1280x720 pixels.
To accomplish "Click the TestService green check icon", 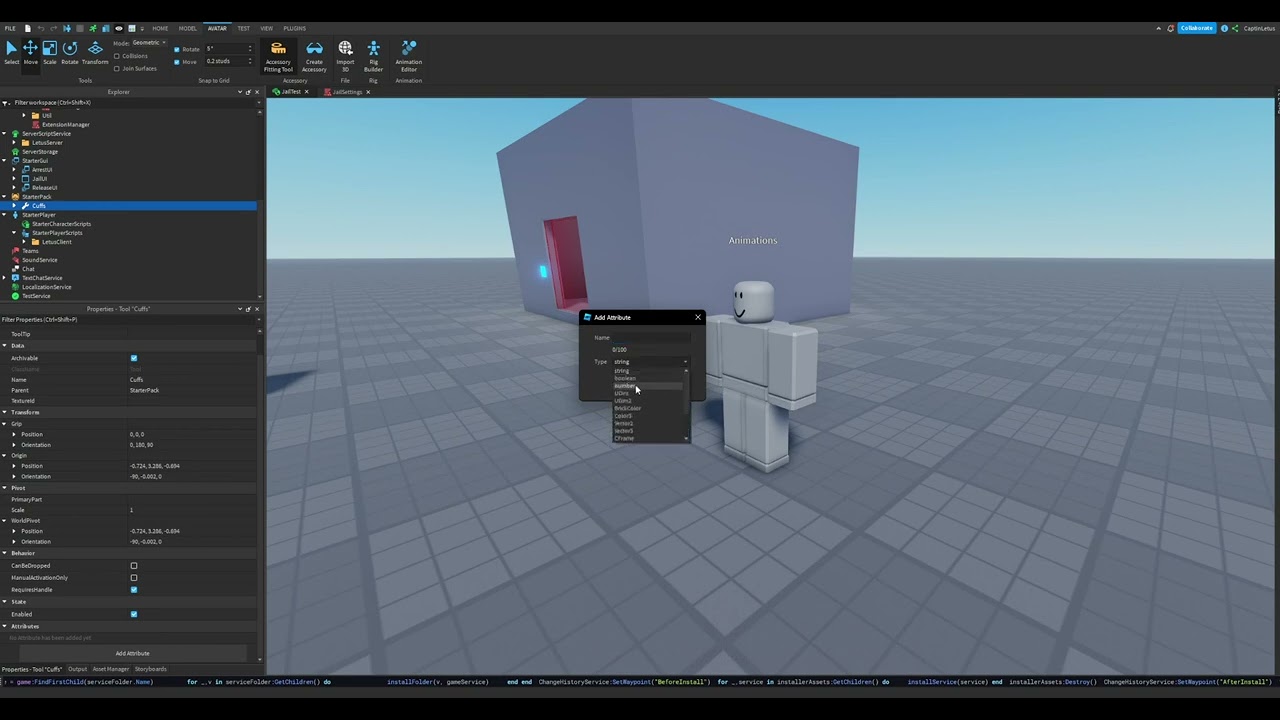I will 14,296.
